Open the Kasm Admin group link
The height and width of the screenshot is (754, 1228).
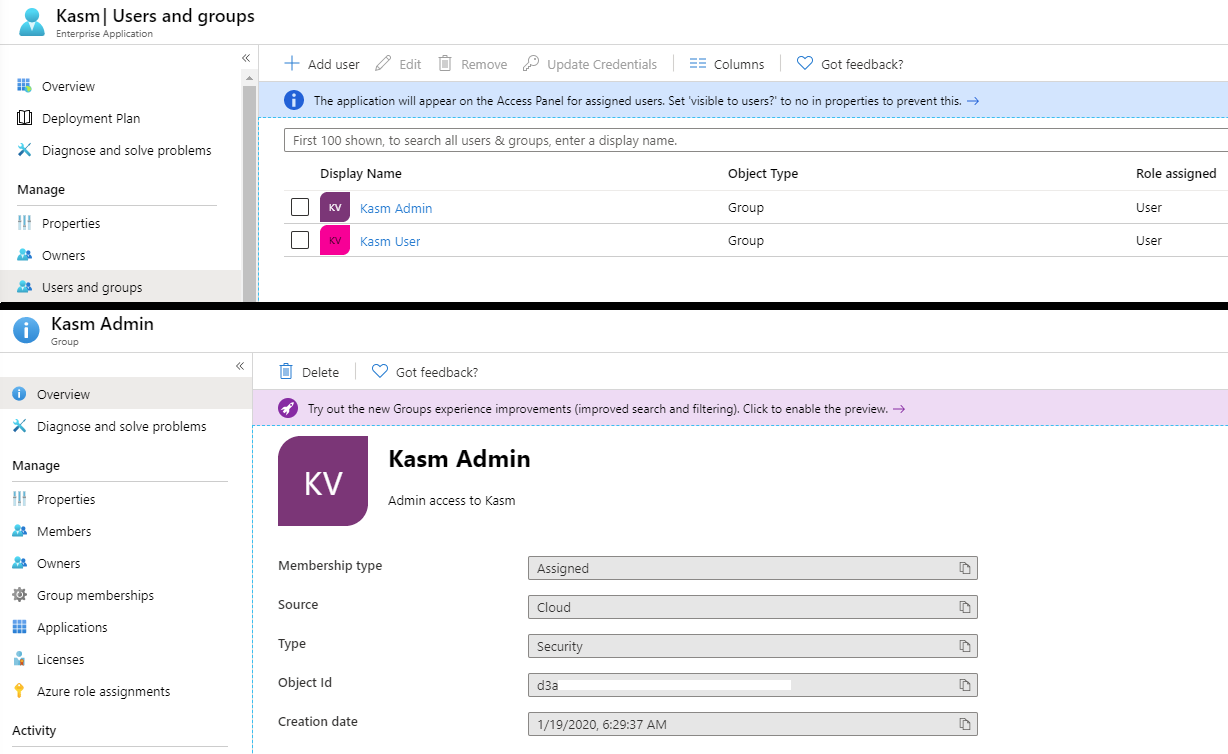point(396,208)
